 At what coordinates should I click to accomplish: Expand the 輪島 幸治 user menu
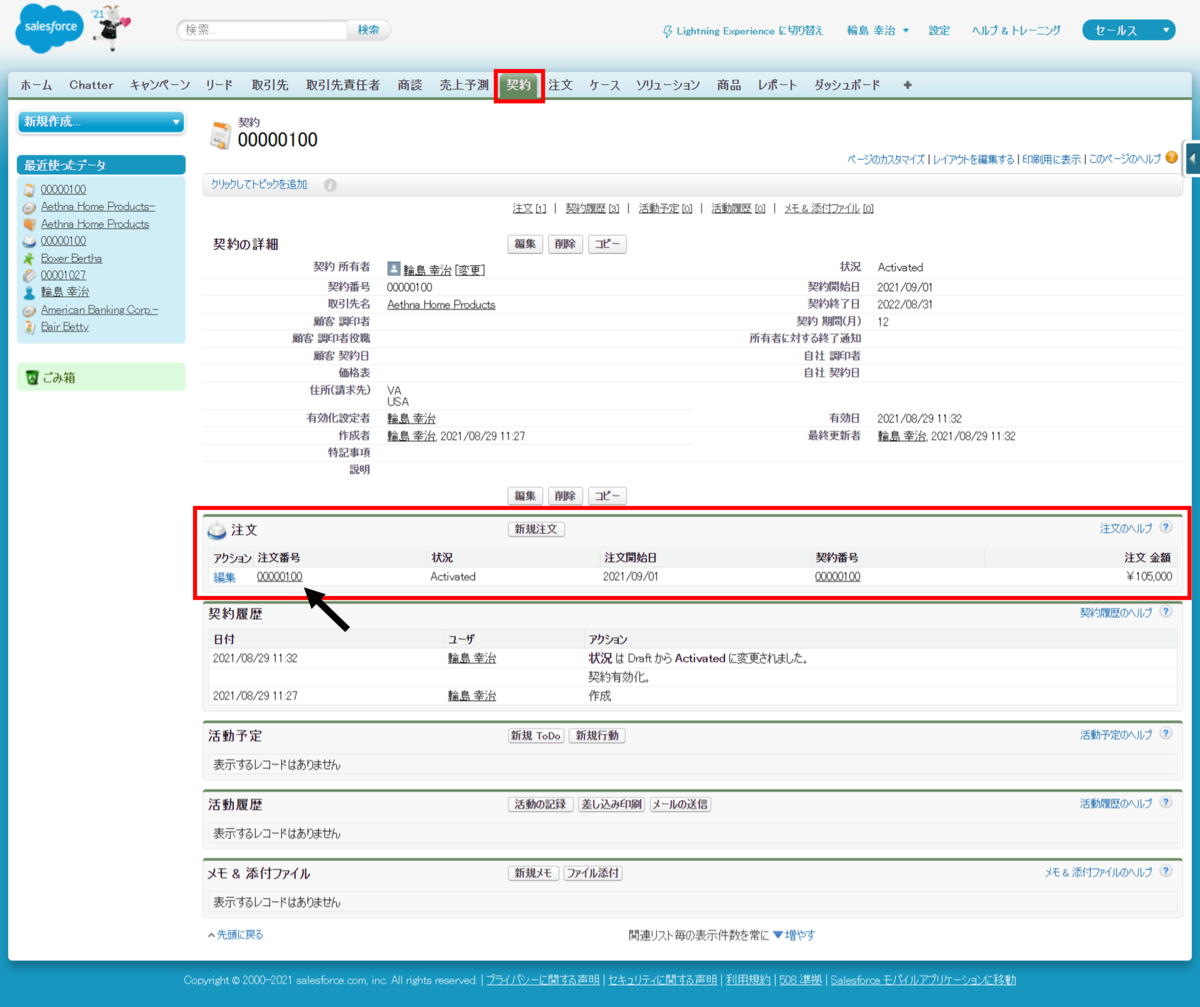click(877, 31)
